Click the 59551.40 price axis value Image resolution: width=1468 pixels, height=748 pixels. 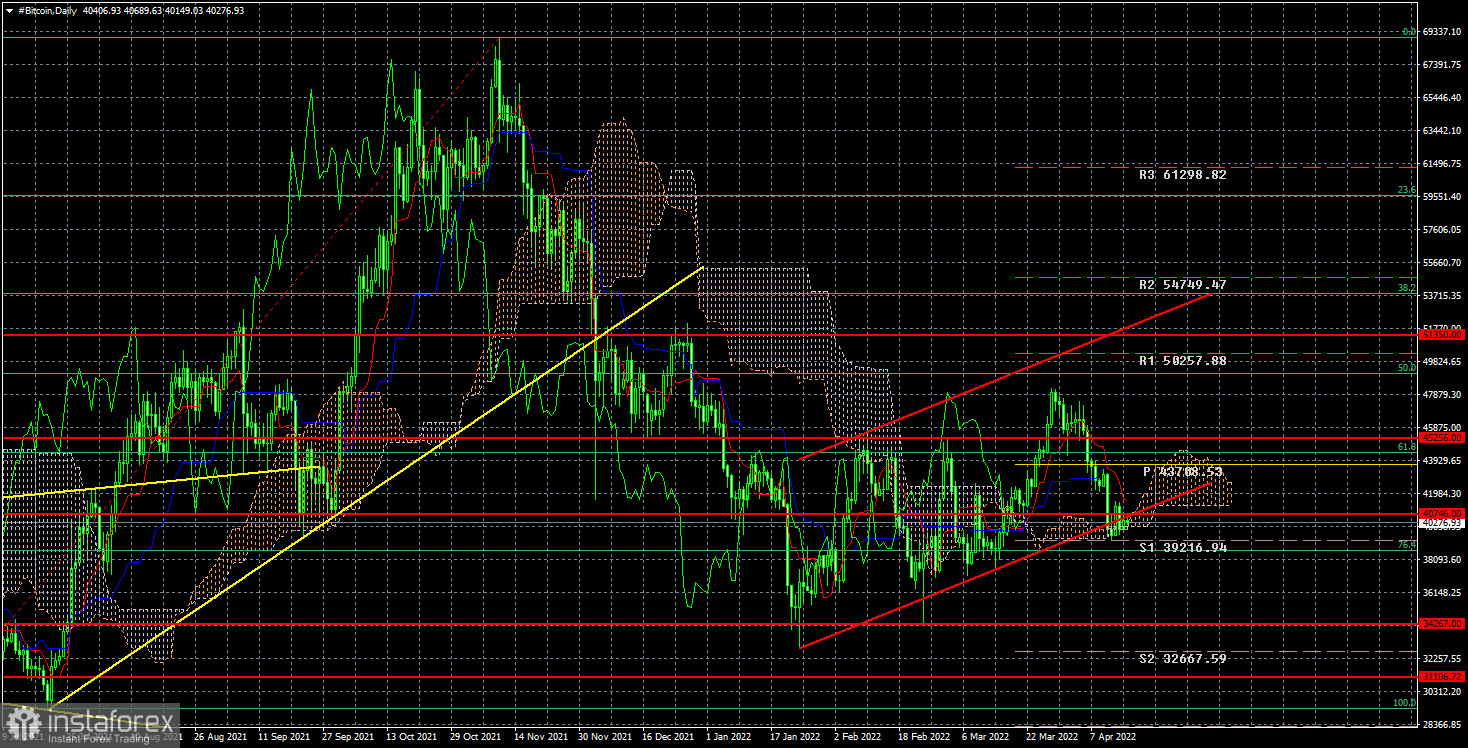coord(1443,196)
